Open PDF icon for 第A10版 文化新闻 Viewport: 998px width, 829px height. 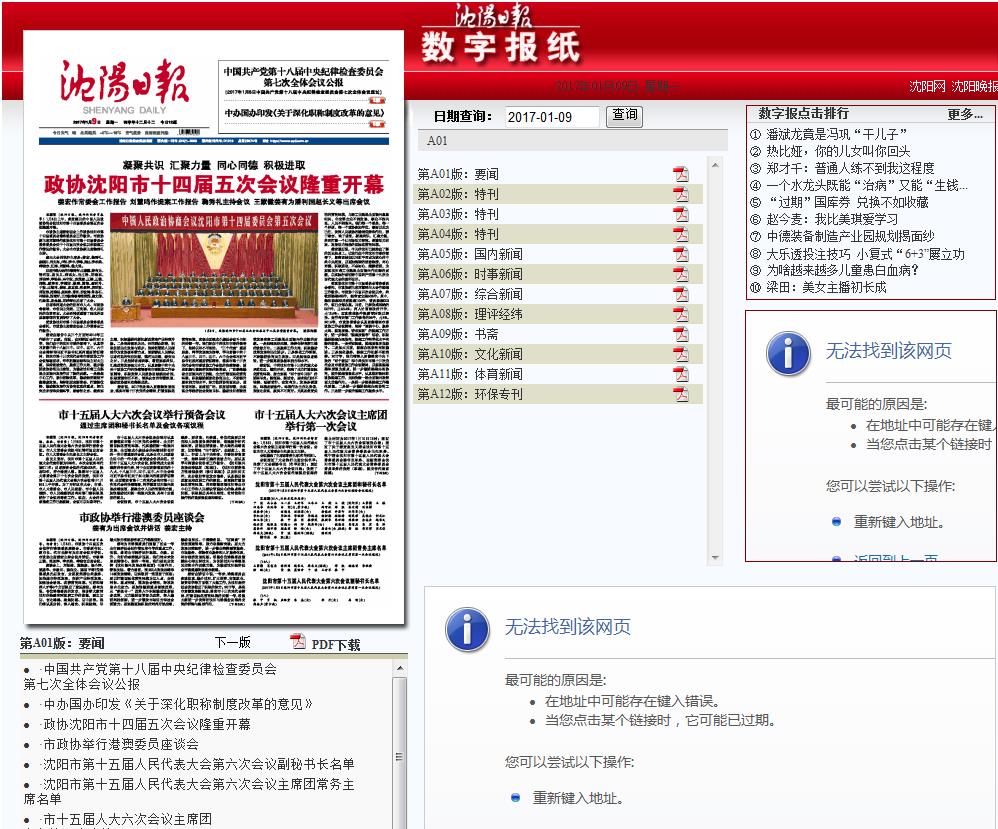[681, 354]
